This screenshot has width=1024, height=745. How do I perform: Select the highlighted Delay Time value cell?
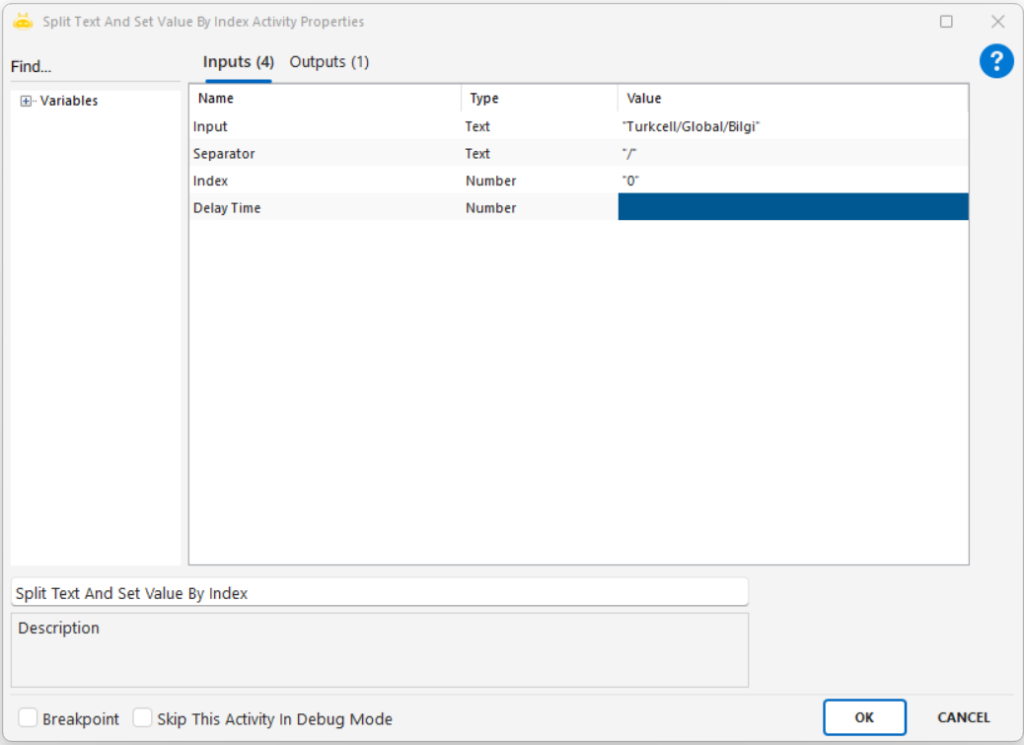(792, 208)
